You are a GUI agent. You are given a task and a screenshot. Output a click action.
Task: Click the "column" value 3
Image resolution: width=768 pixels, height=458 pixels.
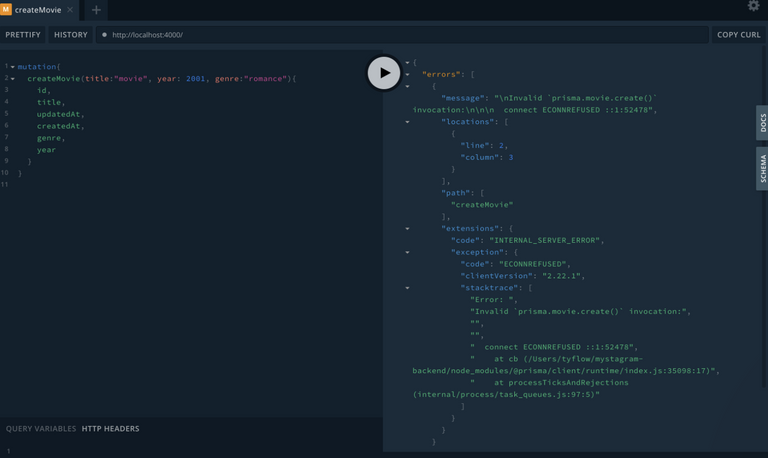click(511, 157)
